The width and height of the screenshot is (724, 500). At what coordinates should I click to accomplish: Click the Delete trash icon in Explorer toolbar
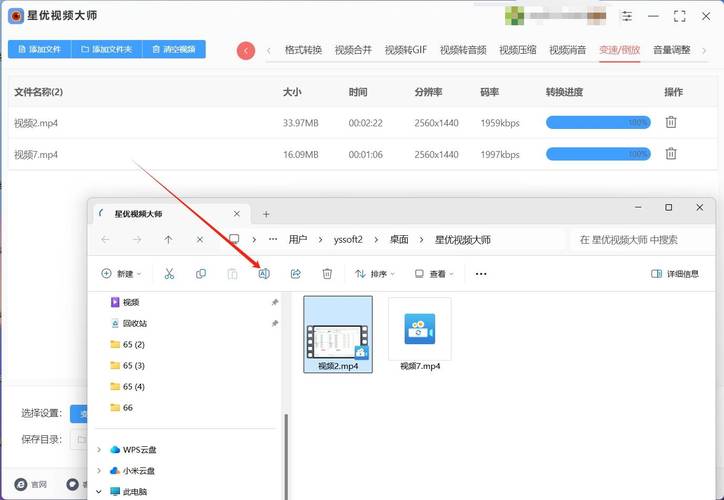[327, 274]
